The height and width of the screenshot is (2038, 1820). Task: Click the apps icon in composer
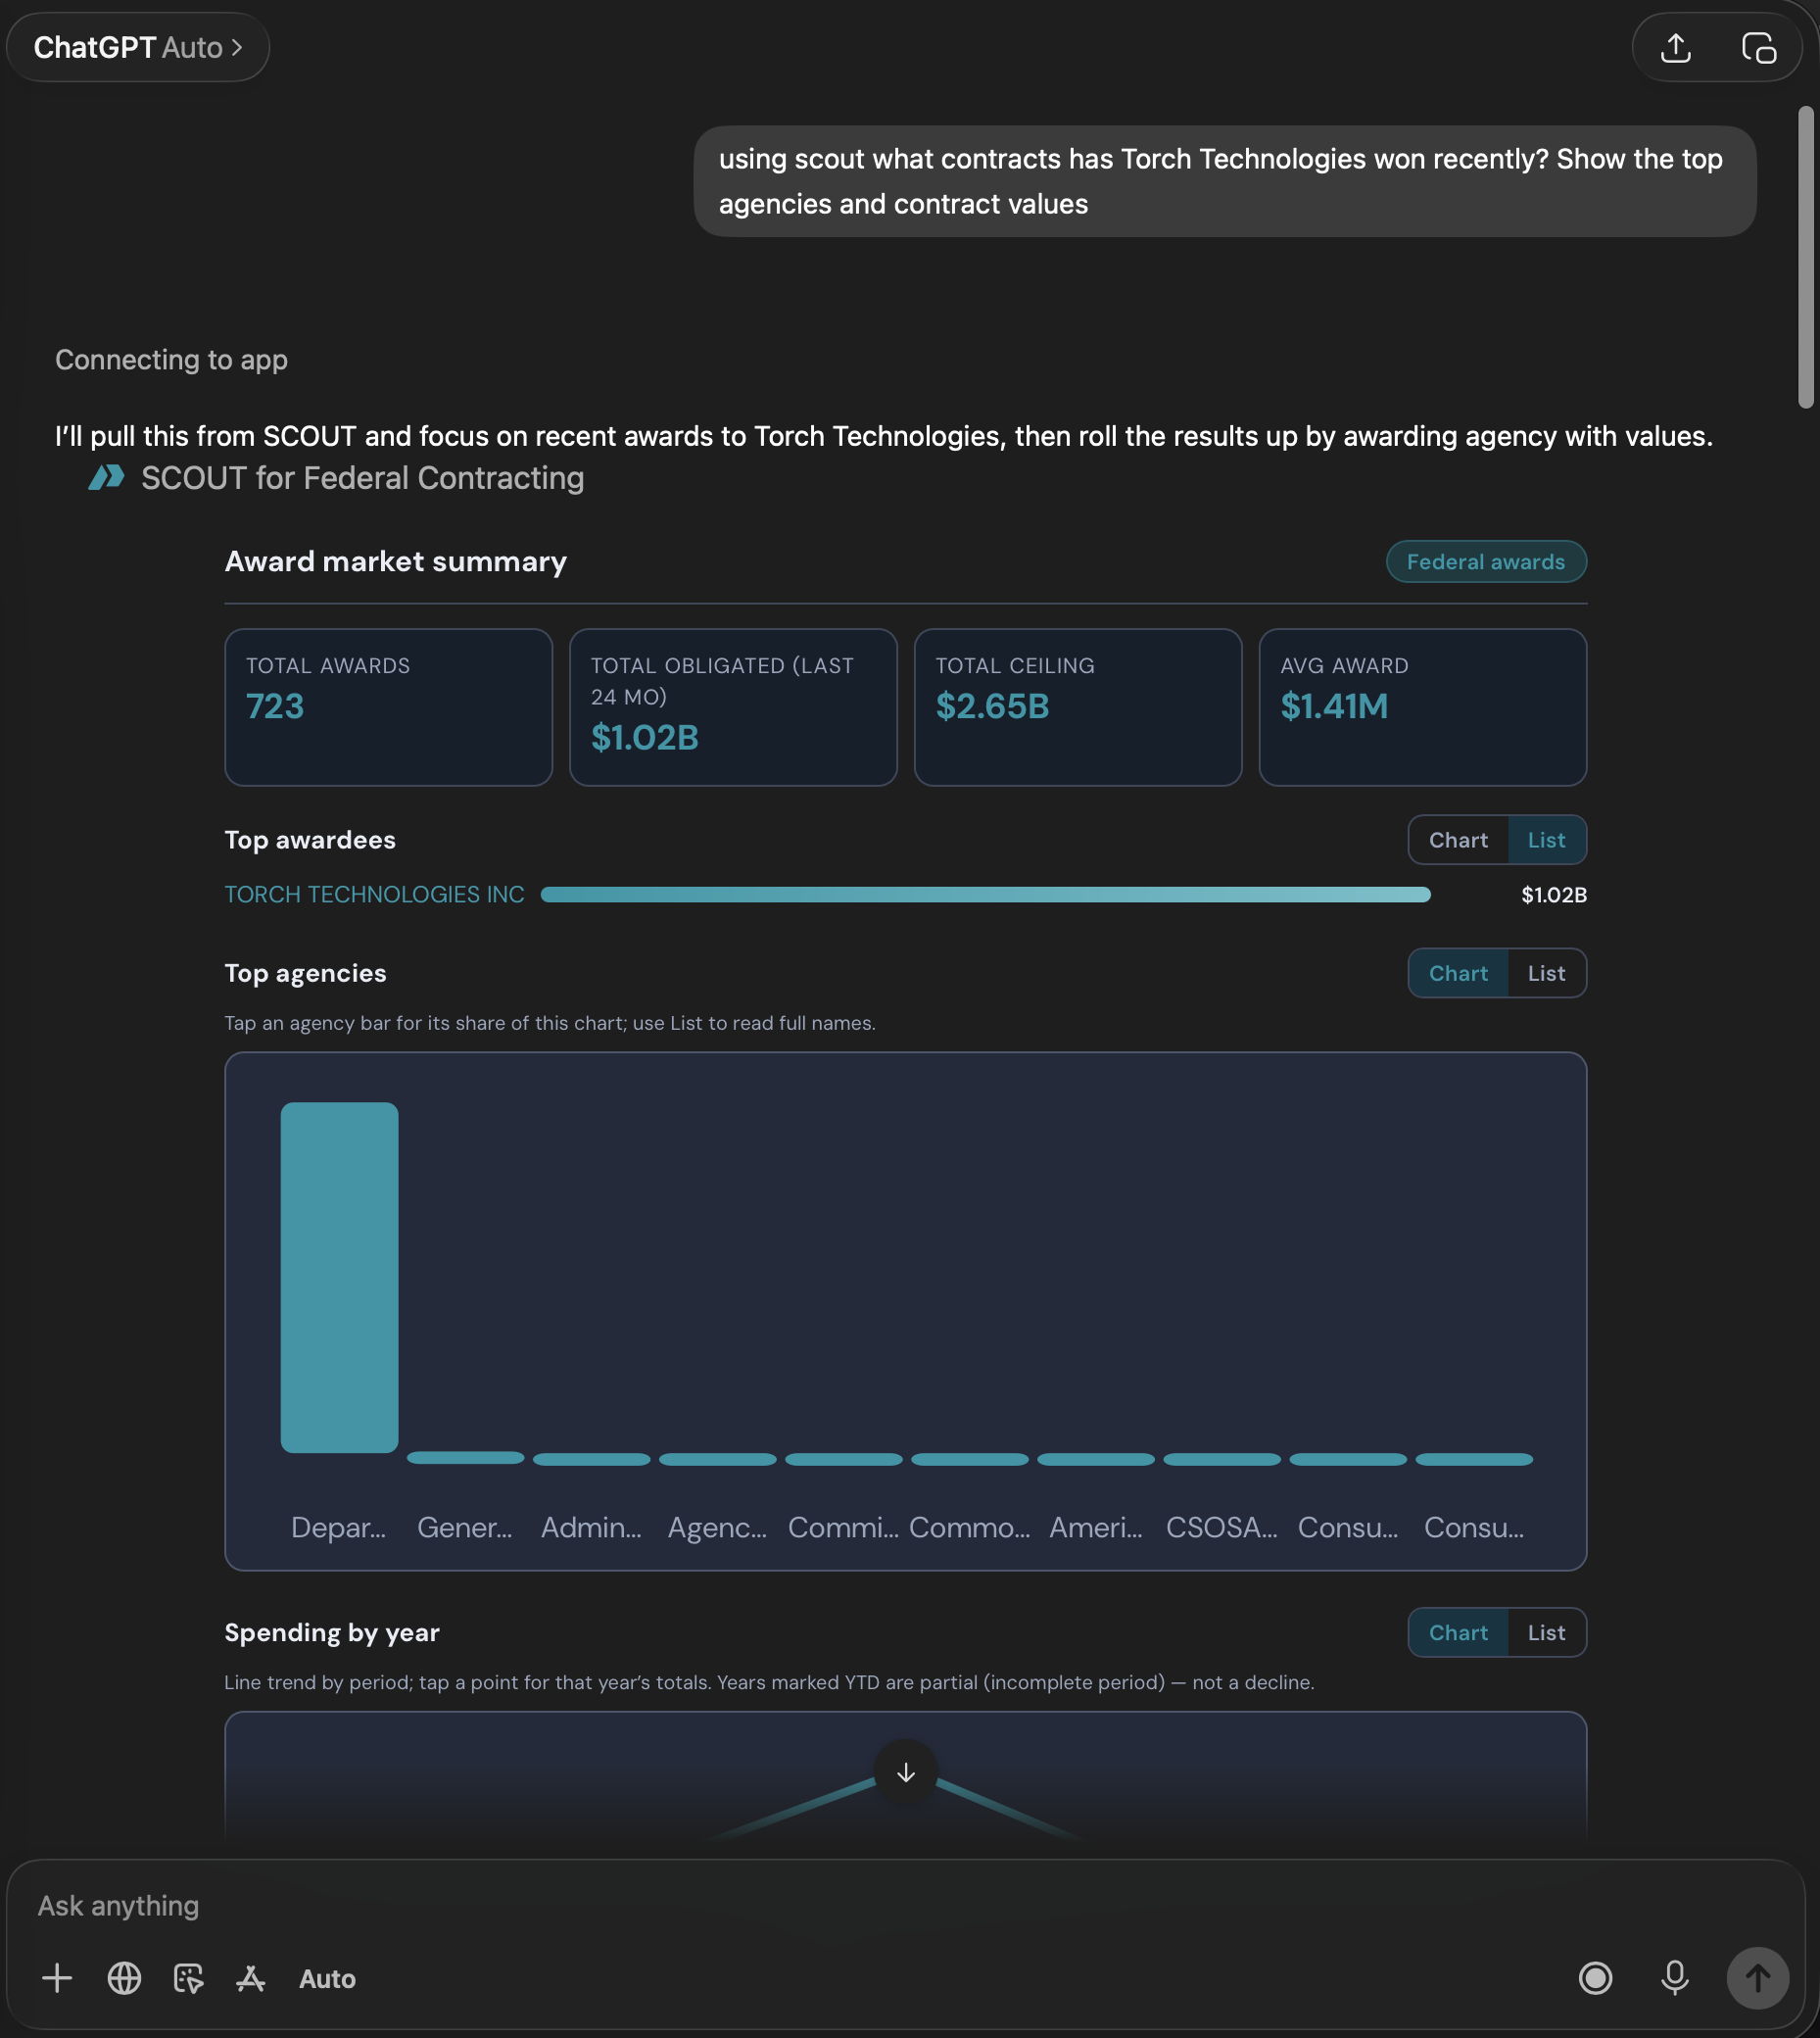[251, 1978]
